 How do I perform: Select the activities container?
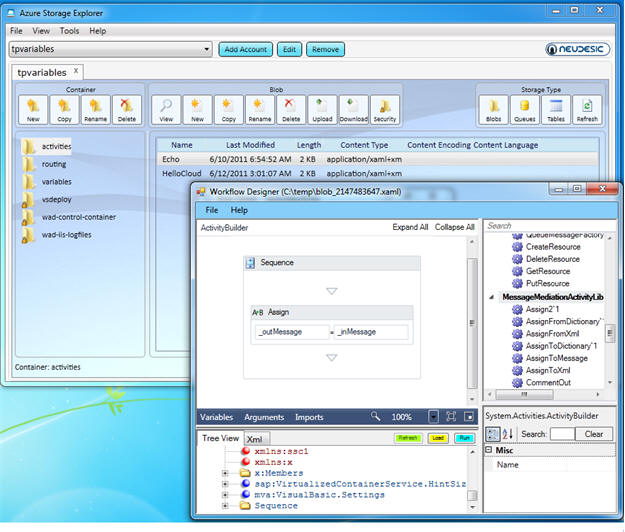pos(47,147)
